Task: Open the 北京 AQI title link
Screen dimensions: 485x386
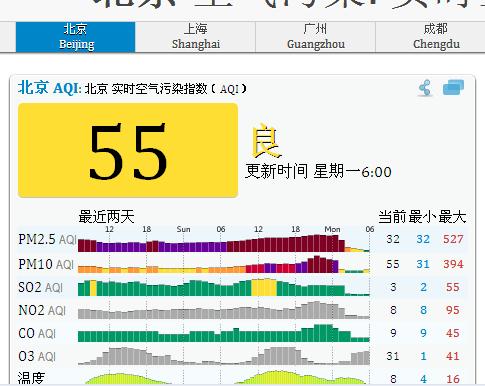Action: tap(50, 88)
